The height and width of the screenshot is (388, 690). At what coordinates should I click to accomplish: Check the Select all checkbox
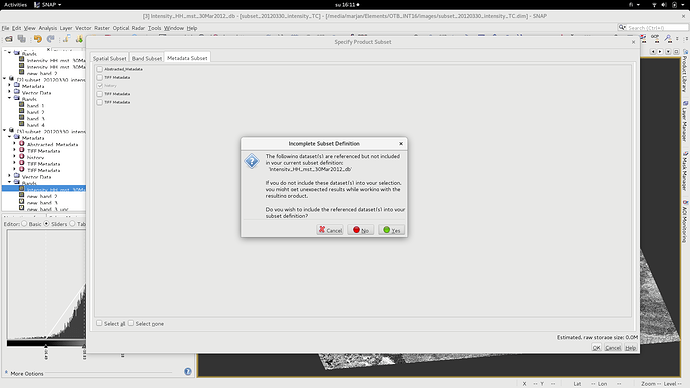pos(99,323)
